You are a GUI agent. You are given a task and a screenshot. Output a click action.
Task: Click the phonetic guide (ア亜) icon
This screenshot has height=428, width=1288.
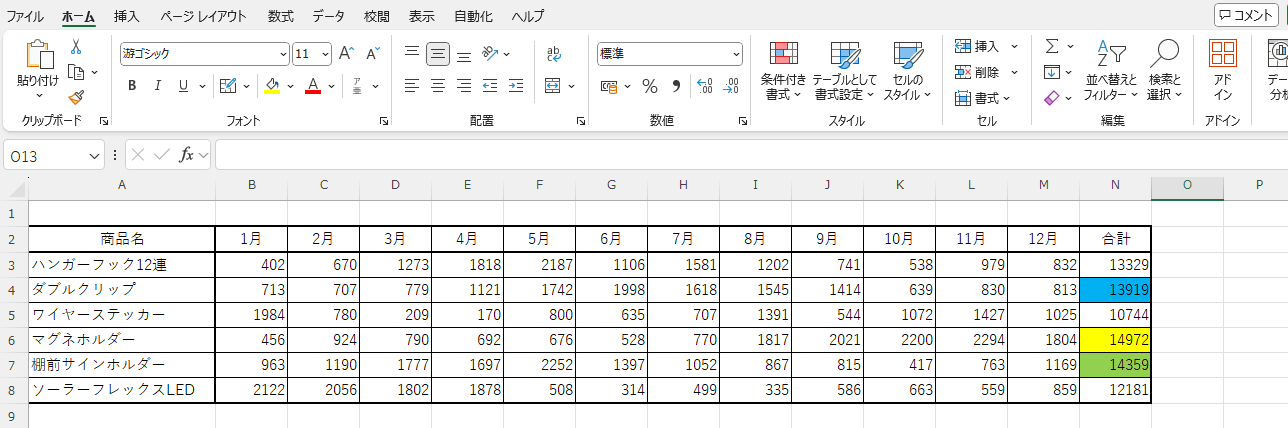click(357, 86)
